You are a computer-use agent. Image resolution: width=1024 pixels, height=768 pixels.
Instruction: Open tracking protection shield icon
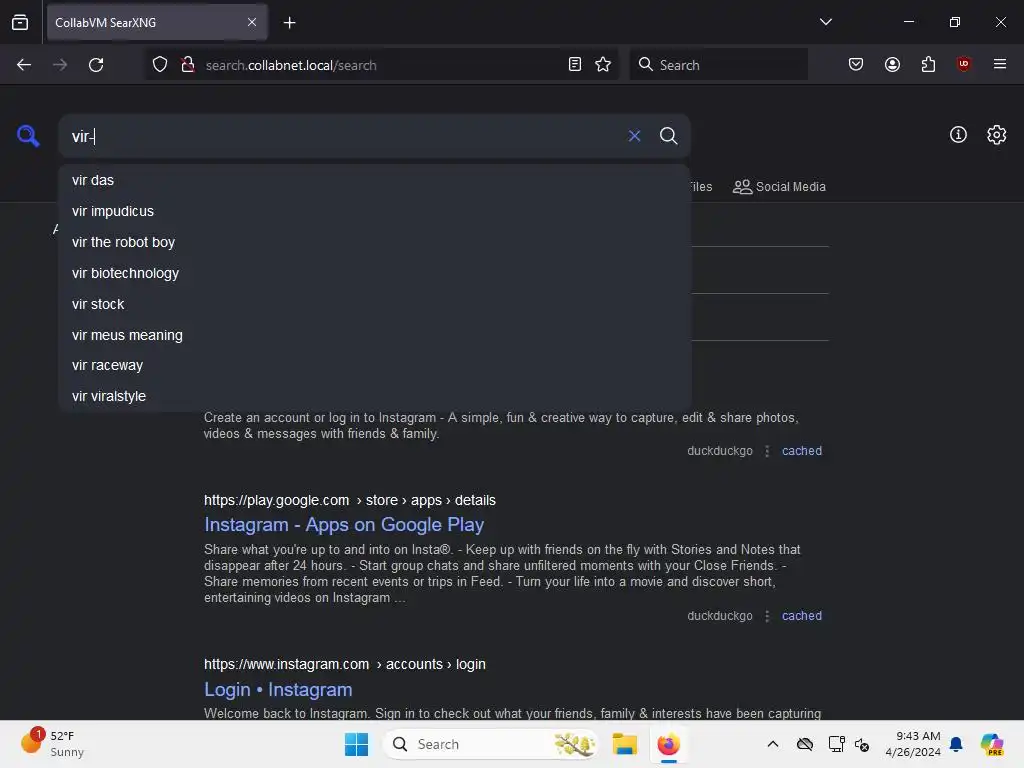tap(160, 65)
